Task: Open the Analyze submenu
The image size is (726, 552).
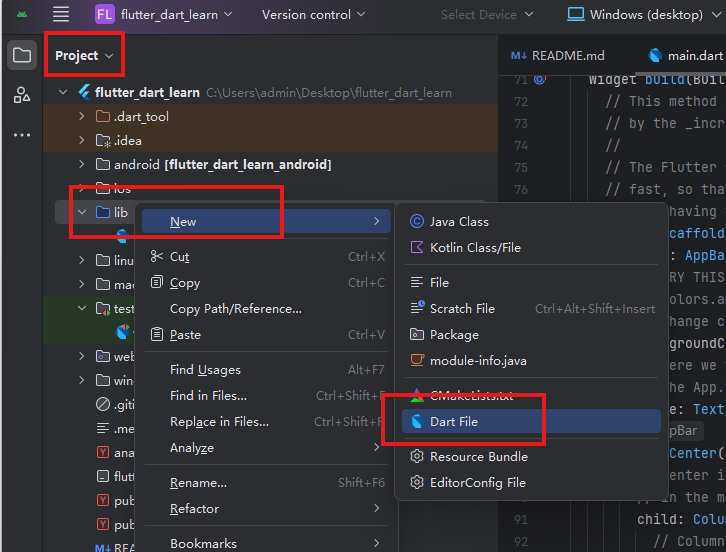Action: click(266, 447)
